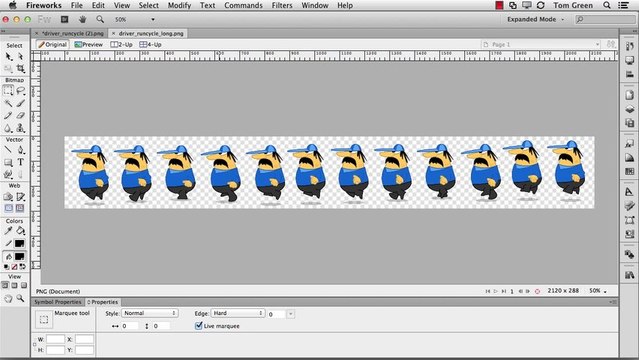Click the stroke color swatch
639x360 pixels.
click(19, 244)
